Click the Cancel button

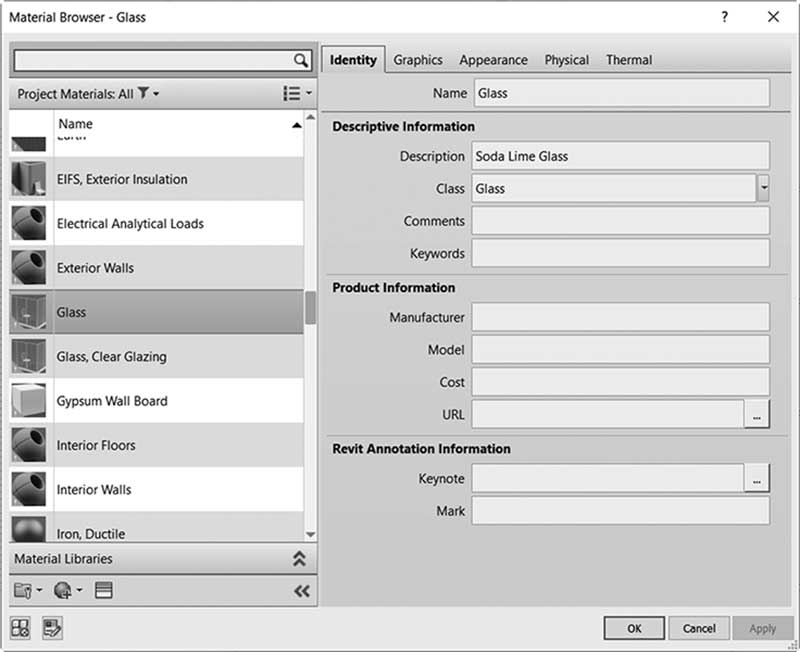click(699, 628)
